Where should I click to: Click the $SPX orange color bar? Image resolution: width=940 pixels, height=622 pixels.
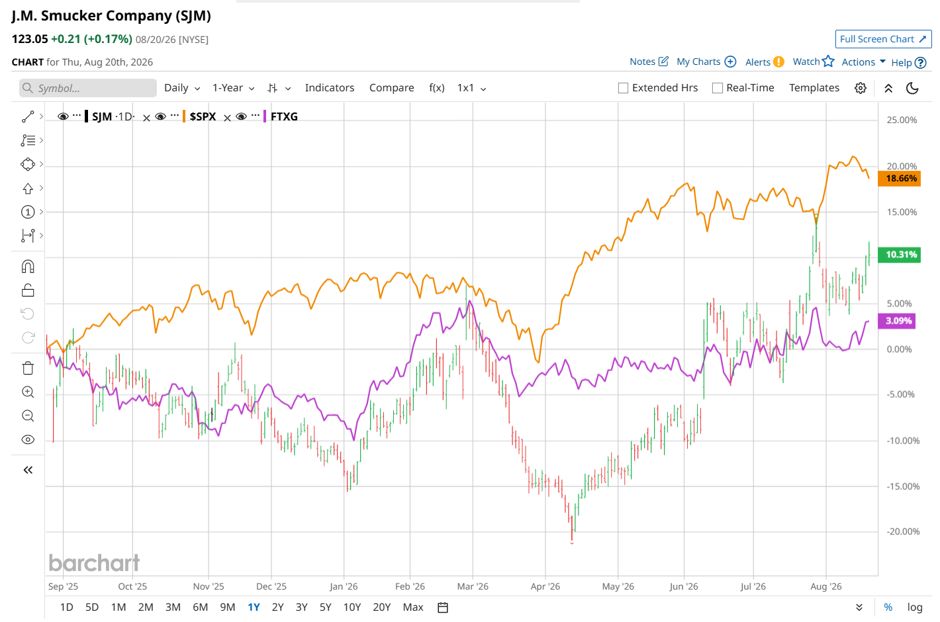pyautogui.click(x=184, y=116)
